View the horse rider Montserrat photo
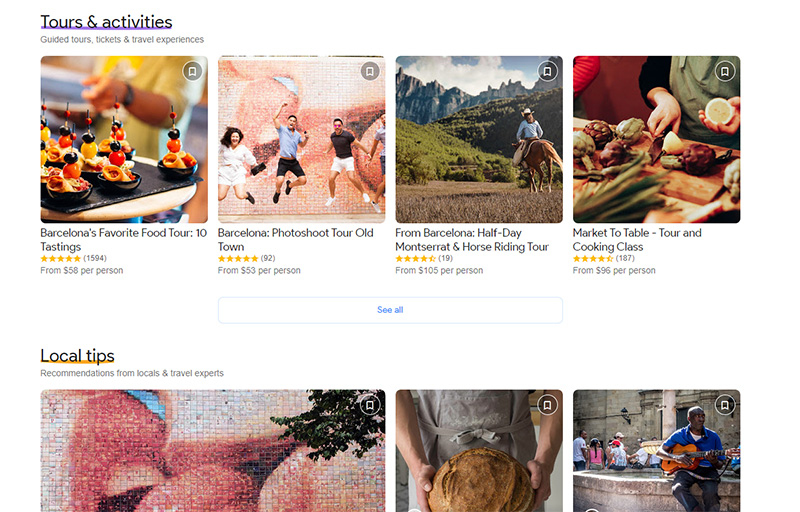Image resolution: width=800 pixels, height=512 pixels. point(479,139)
